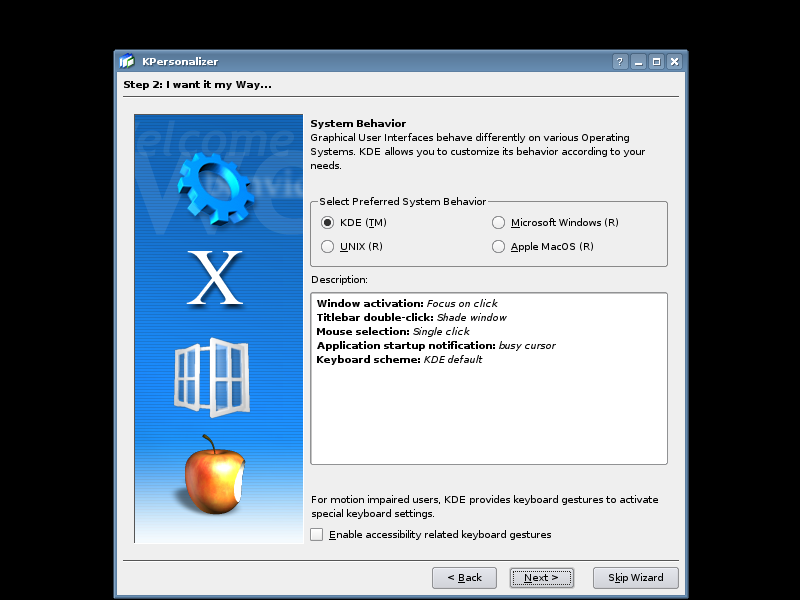Click the KPersonalizer app icon in title bar

tap(127, 61)
